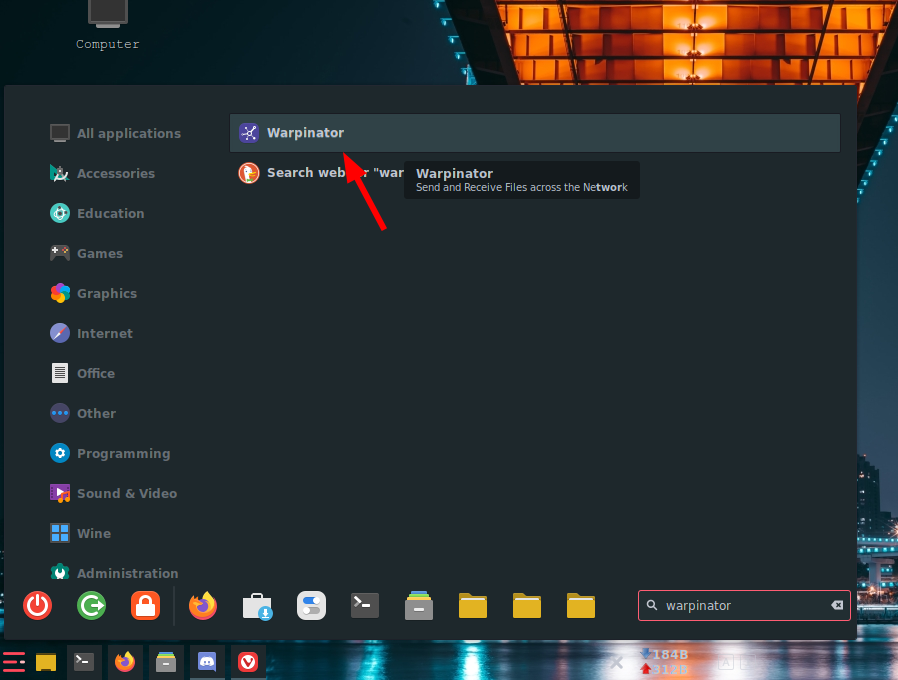Viewport: 898px width, 680px height.
Task: Click the Wine category icon
Action: click(x=60, y=533)
